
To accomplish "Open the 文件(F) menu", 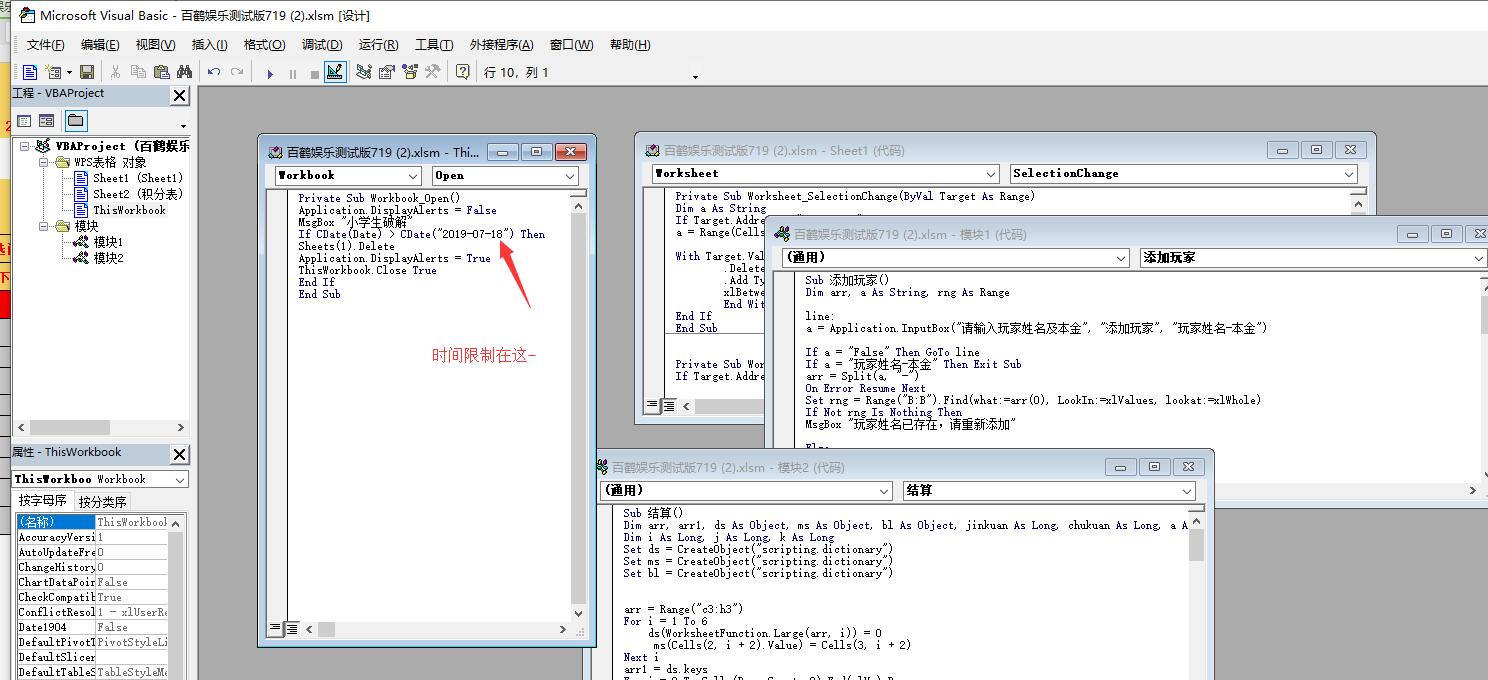I will coord(45,45).
